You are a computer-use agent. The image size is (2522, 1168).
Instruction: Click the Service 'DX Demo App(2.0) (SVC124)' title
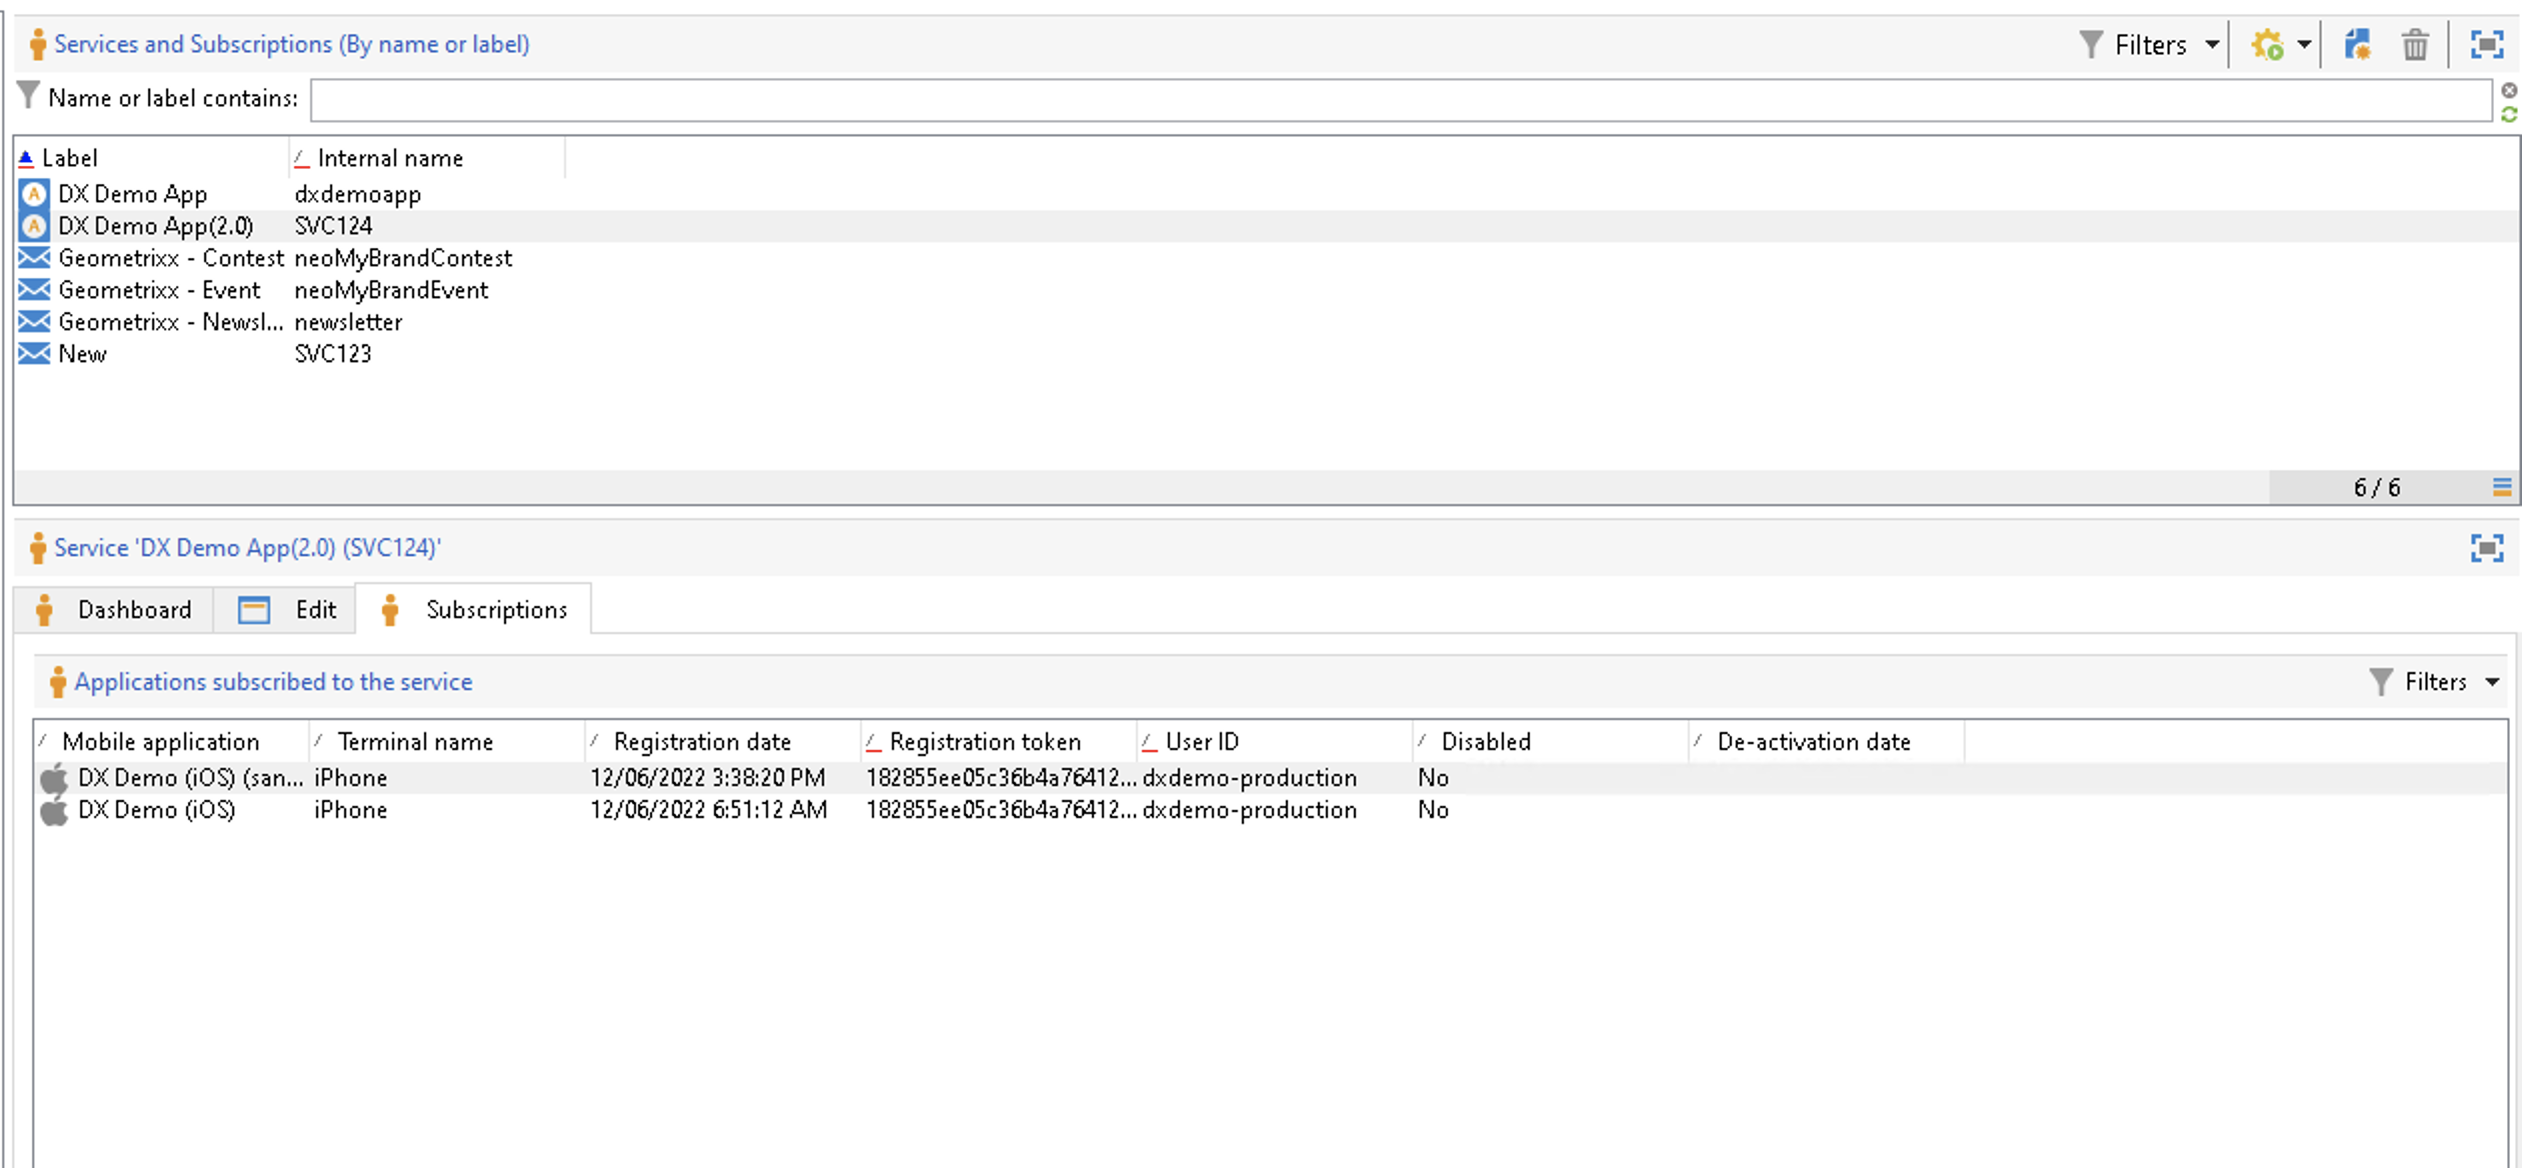tap(247, 548)
